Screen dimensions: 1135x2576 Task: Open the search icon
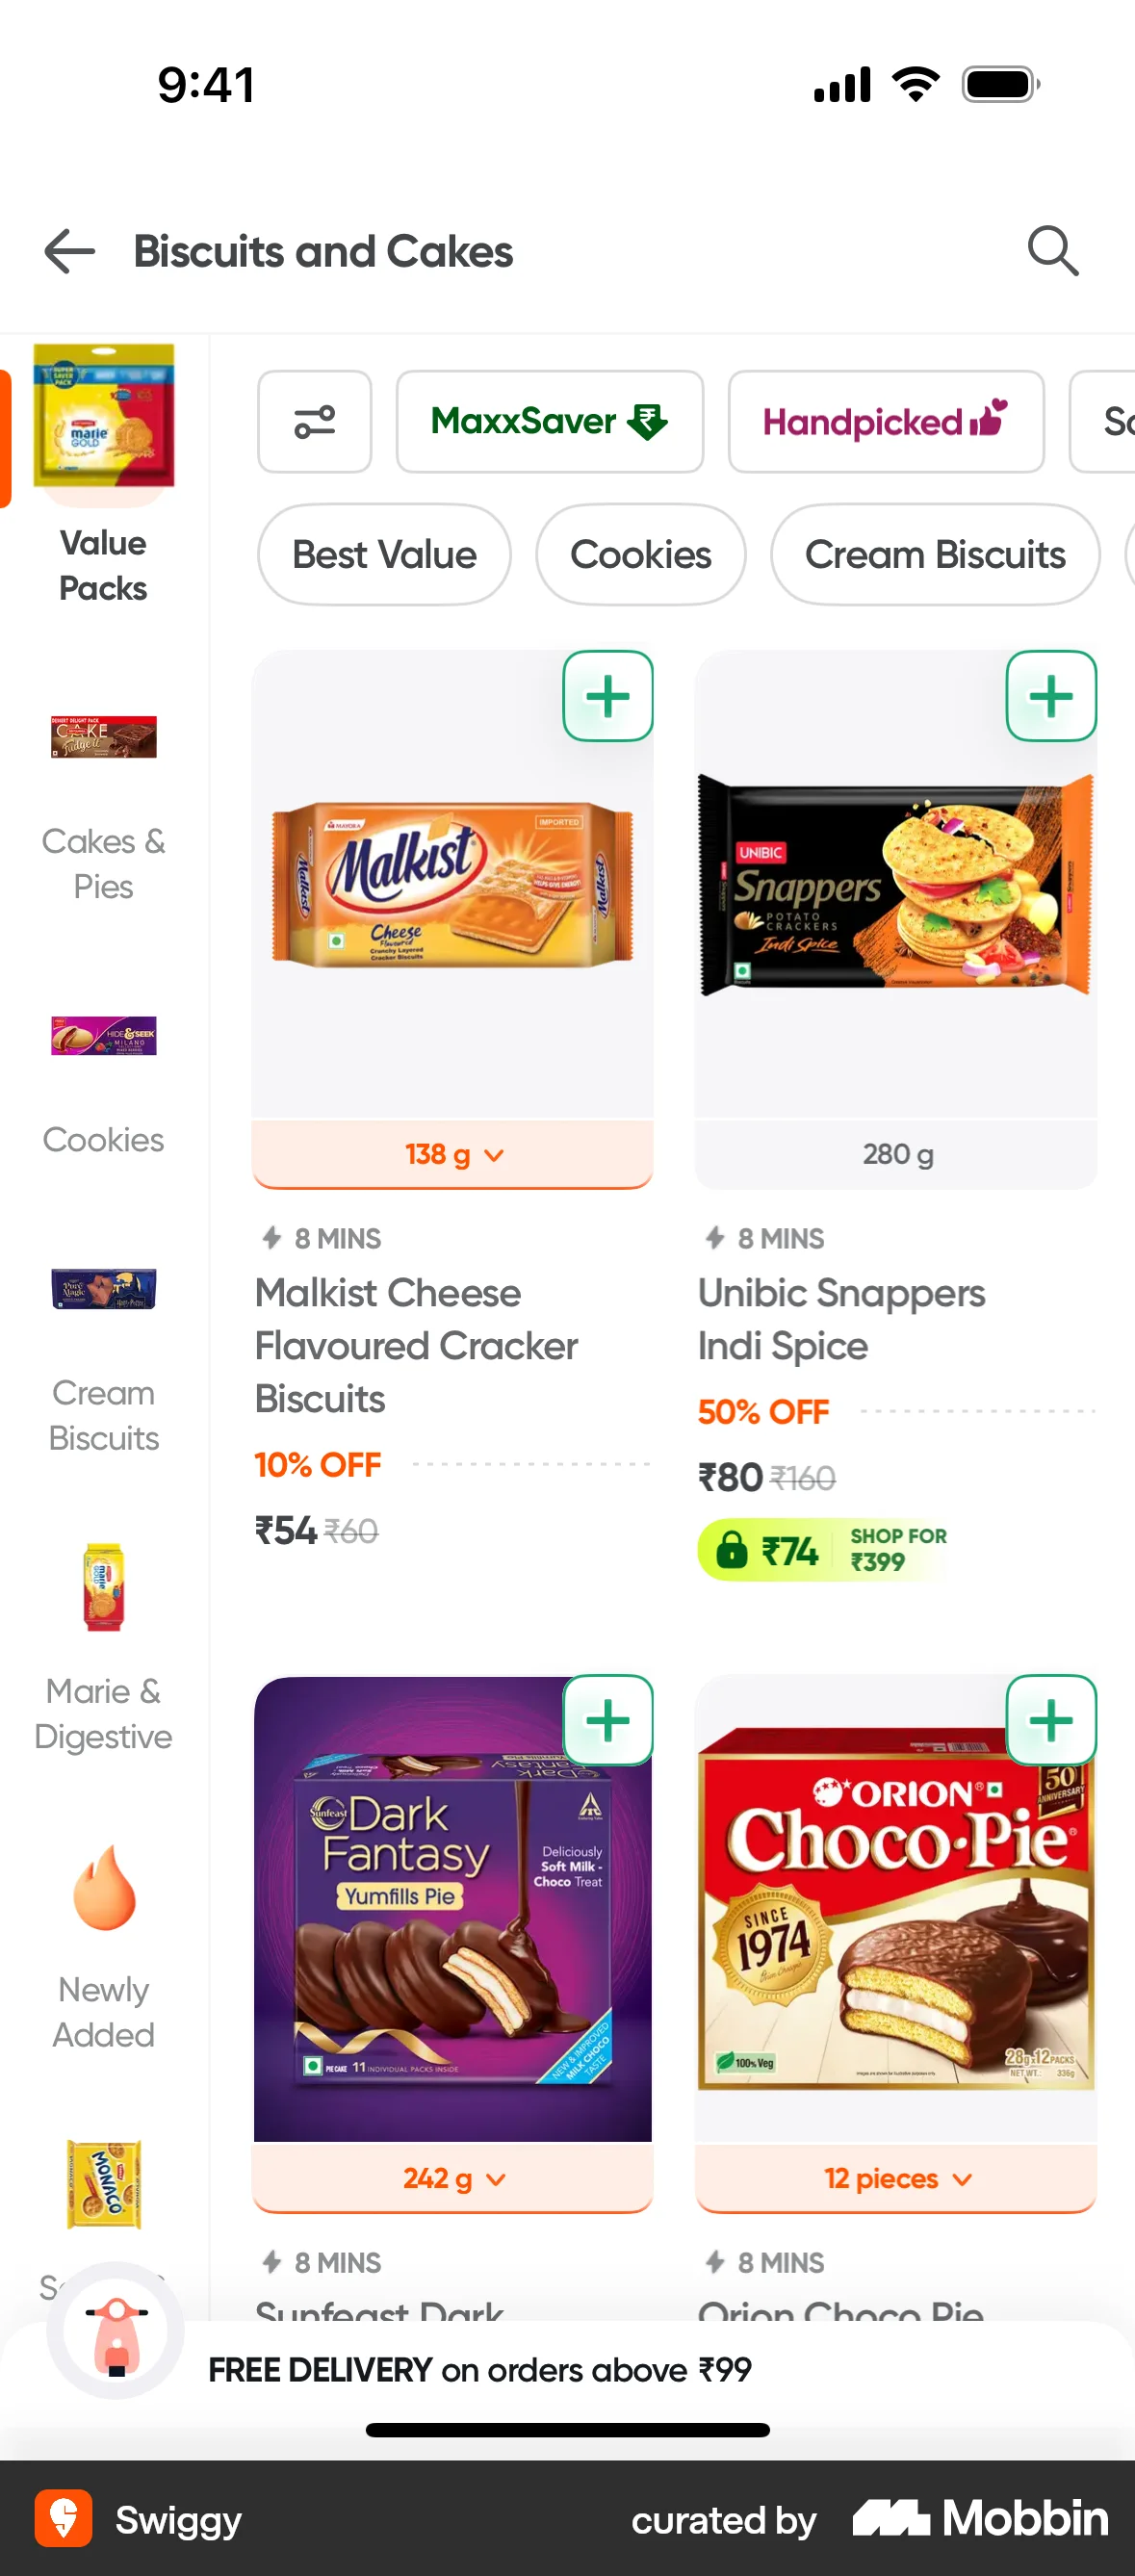[1053, 250]
